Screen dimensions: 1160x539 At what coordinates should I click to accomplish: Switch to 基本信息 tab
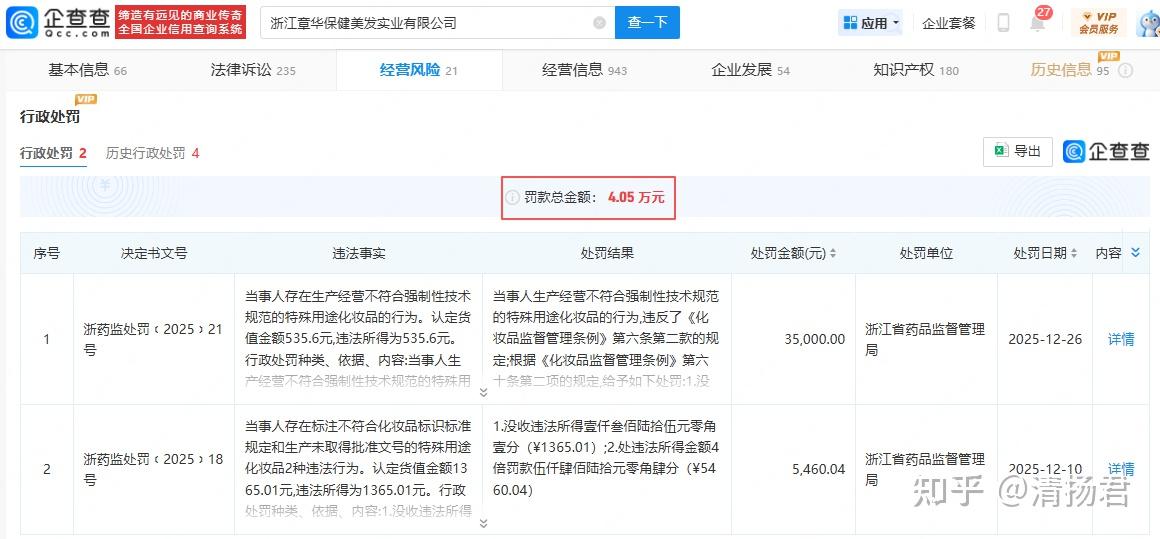[87, 70]
